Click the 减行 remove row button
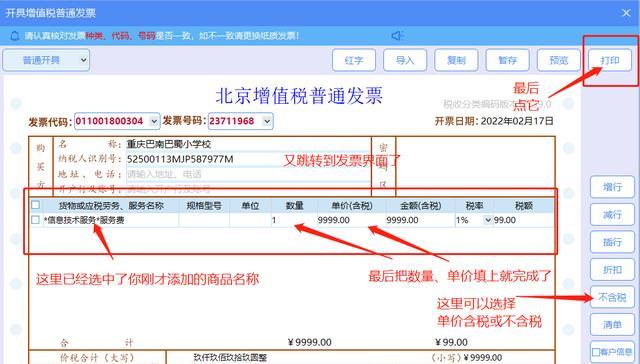The image size is (640, 364). coord(612,215)
